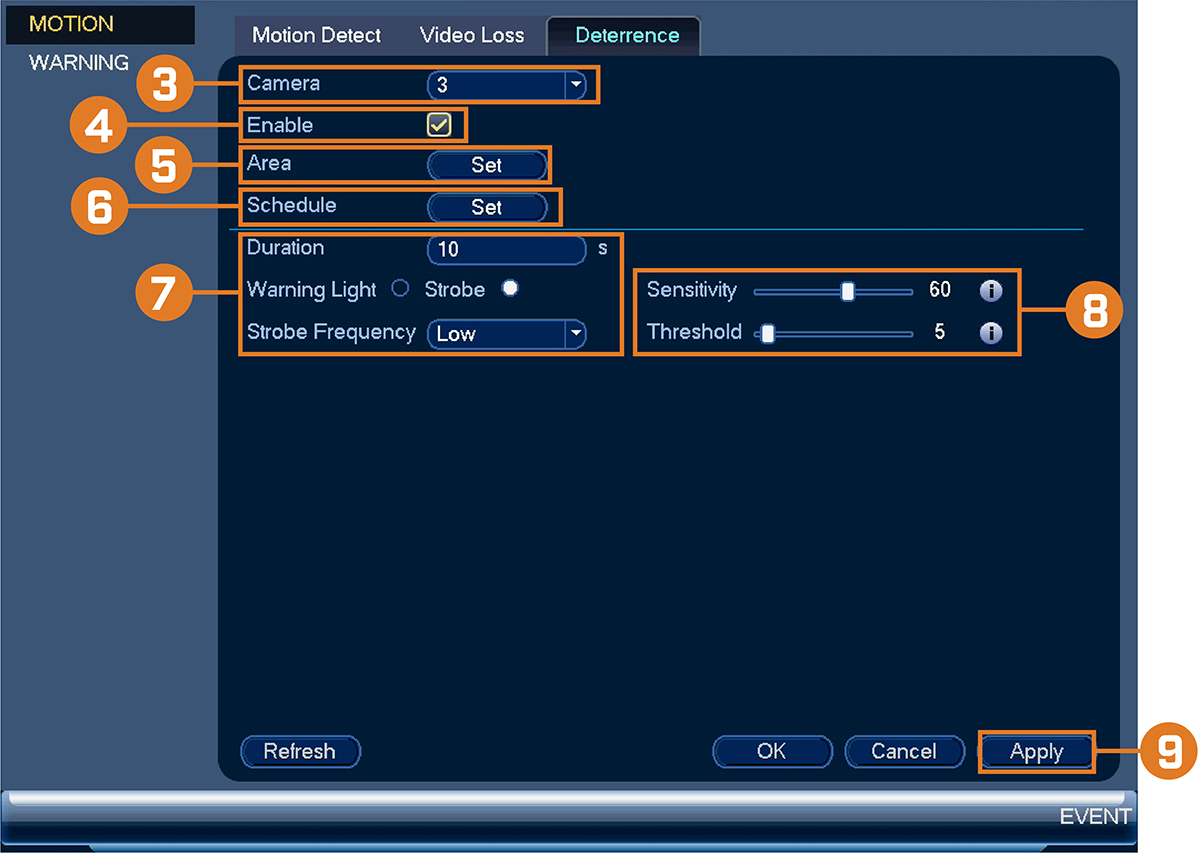Viewport: 1200px width, 853px height.
Task: Open the Camera dropdown
Action: click(506, 85)
